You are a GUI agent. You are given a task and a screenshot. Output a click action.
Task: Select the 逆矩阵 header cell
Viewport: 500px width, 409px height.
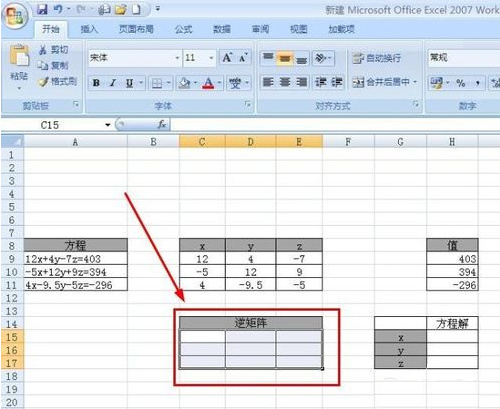pos(251,323)
